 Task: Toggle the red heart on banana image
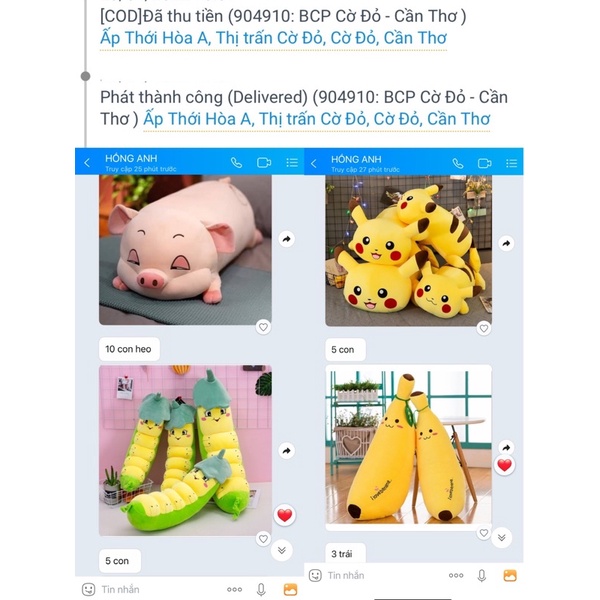[x=504, y=465]
